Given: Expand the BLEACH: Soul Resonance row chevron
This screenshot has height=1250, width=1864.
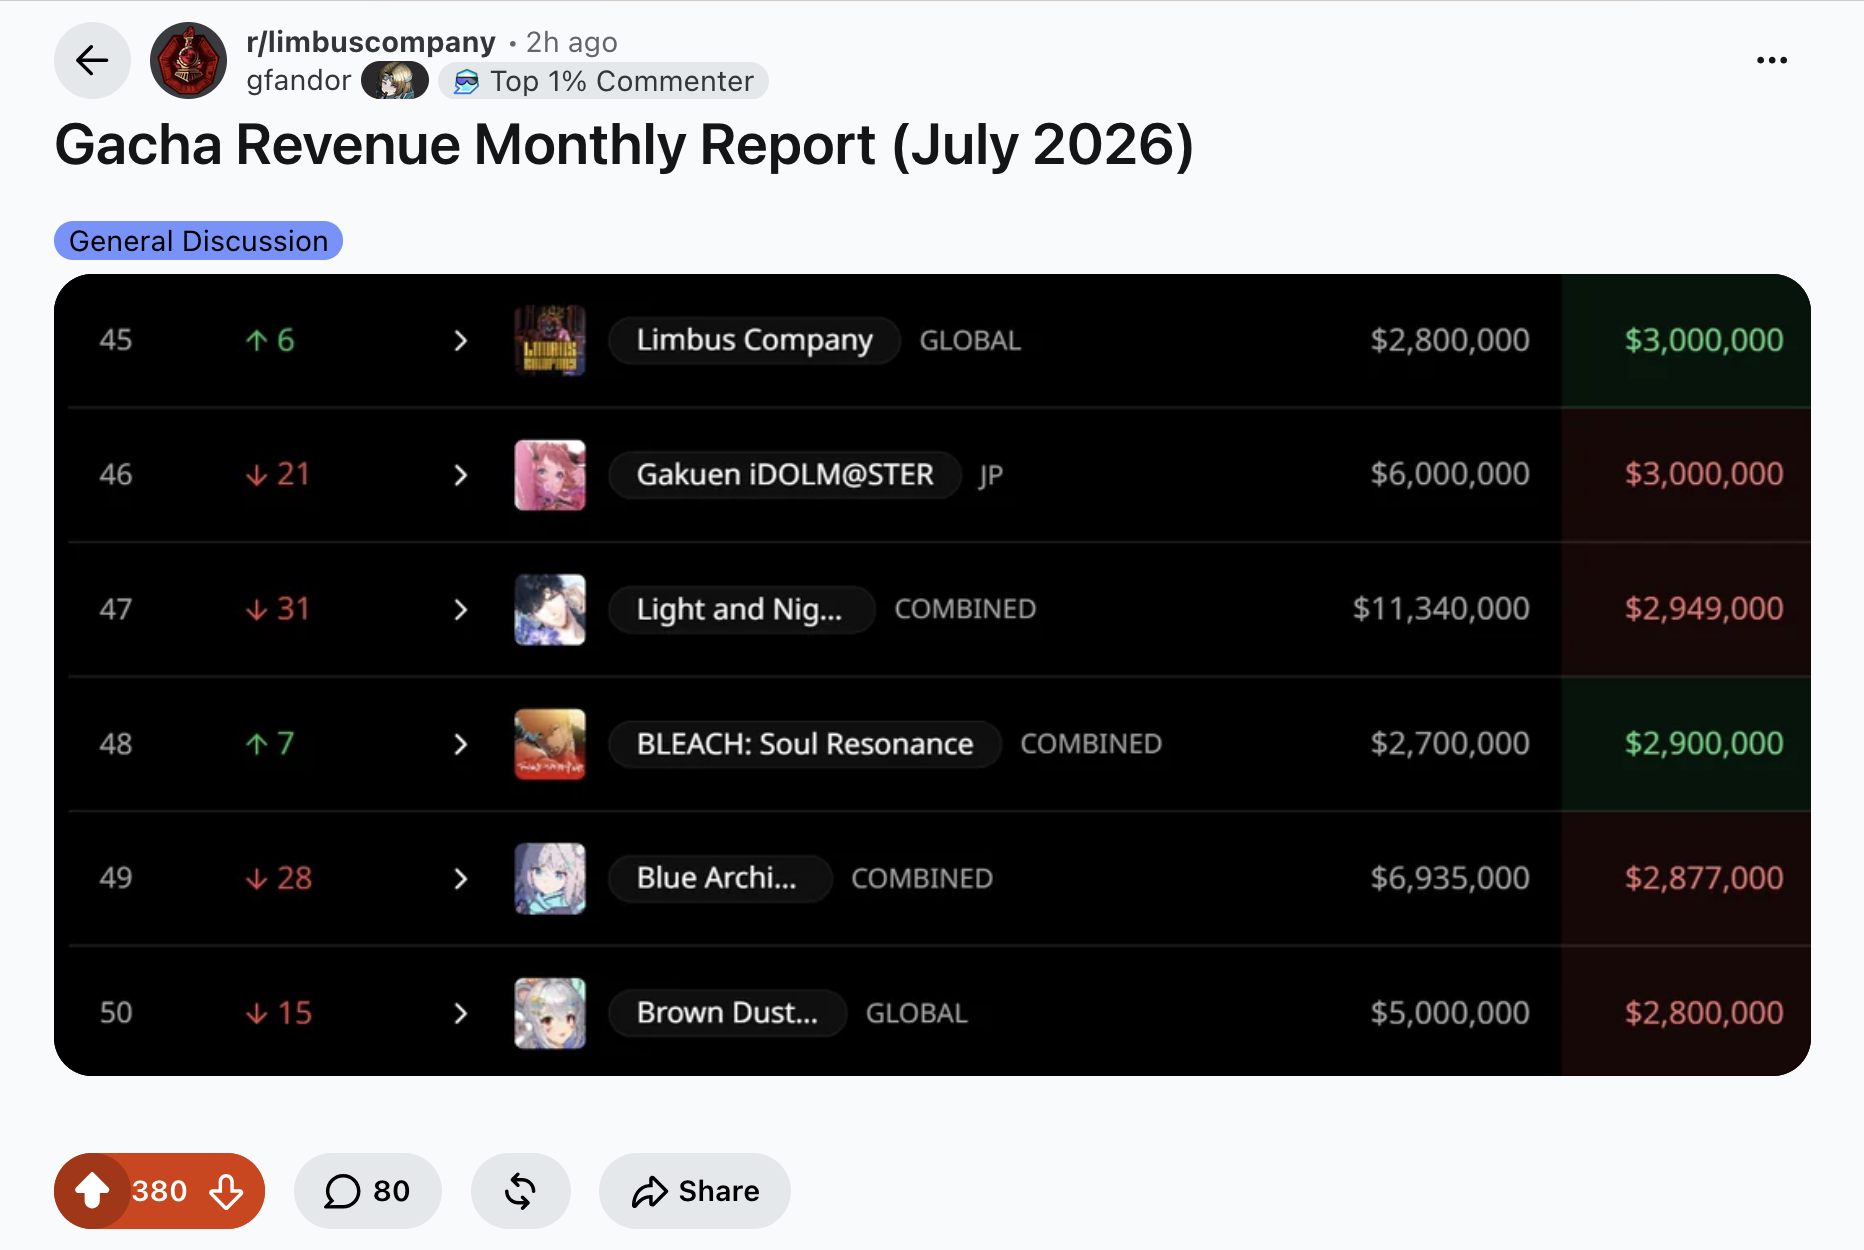Looking at the screenshot, I should [x=460, y=745].
